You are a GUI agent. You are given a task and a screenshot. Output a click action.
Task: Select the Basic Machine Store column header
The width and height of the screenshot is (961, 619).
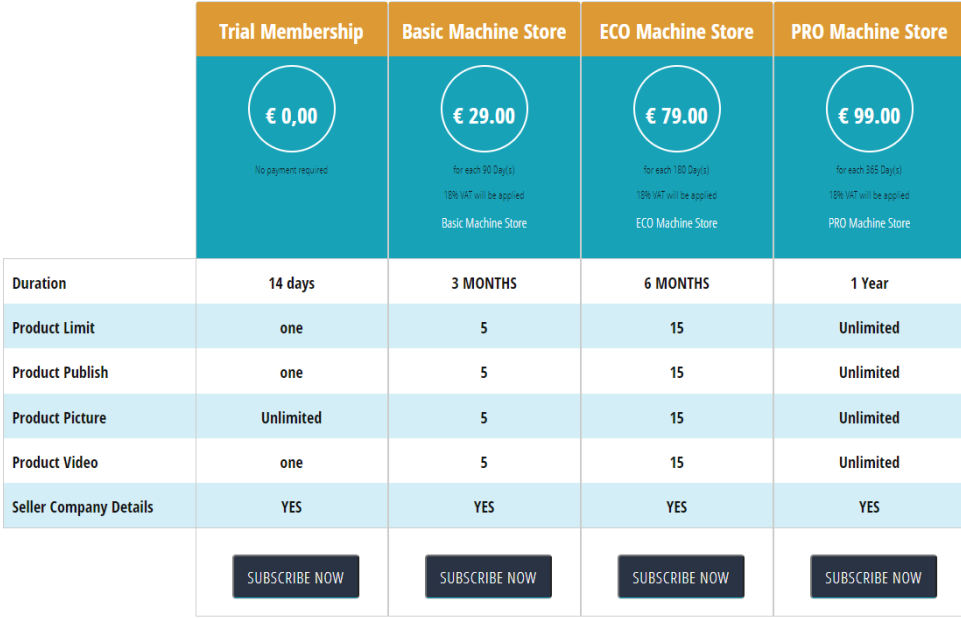tap(484, 31)
